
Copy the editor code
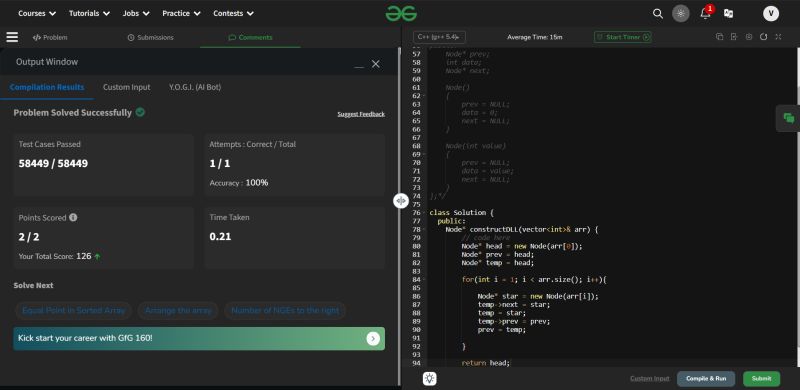coord(719,37)
